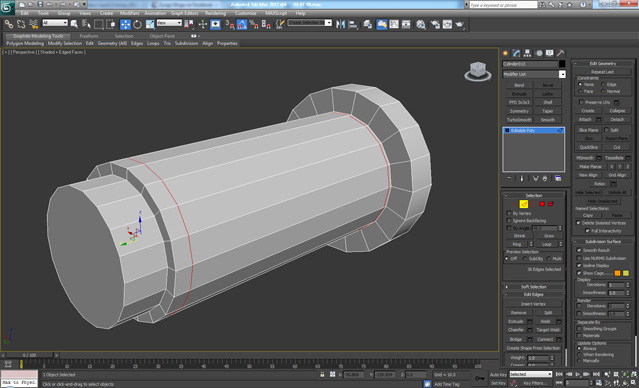Screen dimensions: 639x388
Task: Click the Unlink Selection tool
Action: tap(21, 24)
